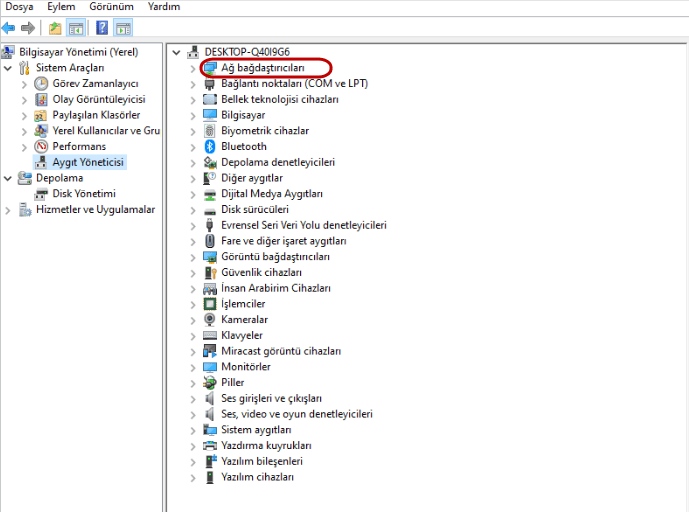Open the Eylem menu
This screenshot has width=689, height=512.
click(61, 7)
